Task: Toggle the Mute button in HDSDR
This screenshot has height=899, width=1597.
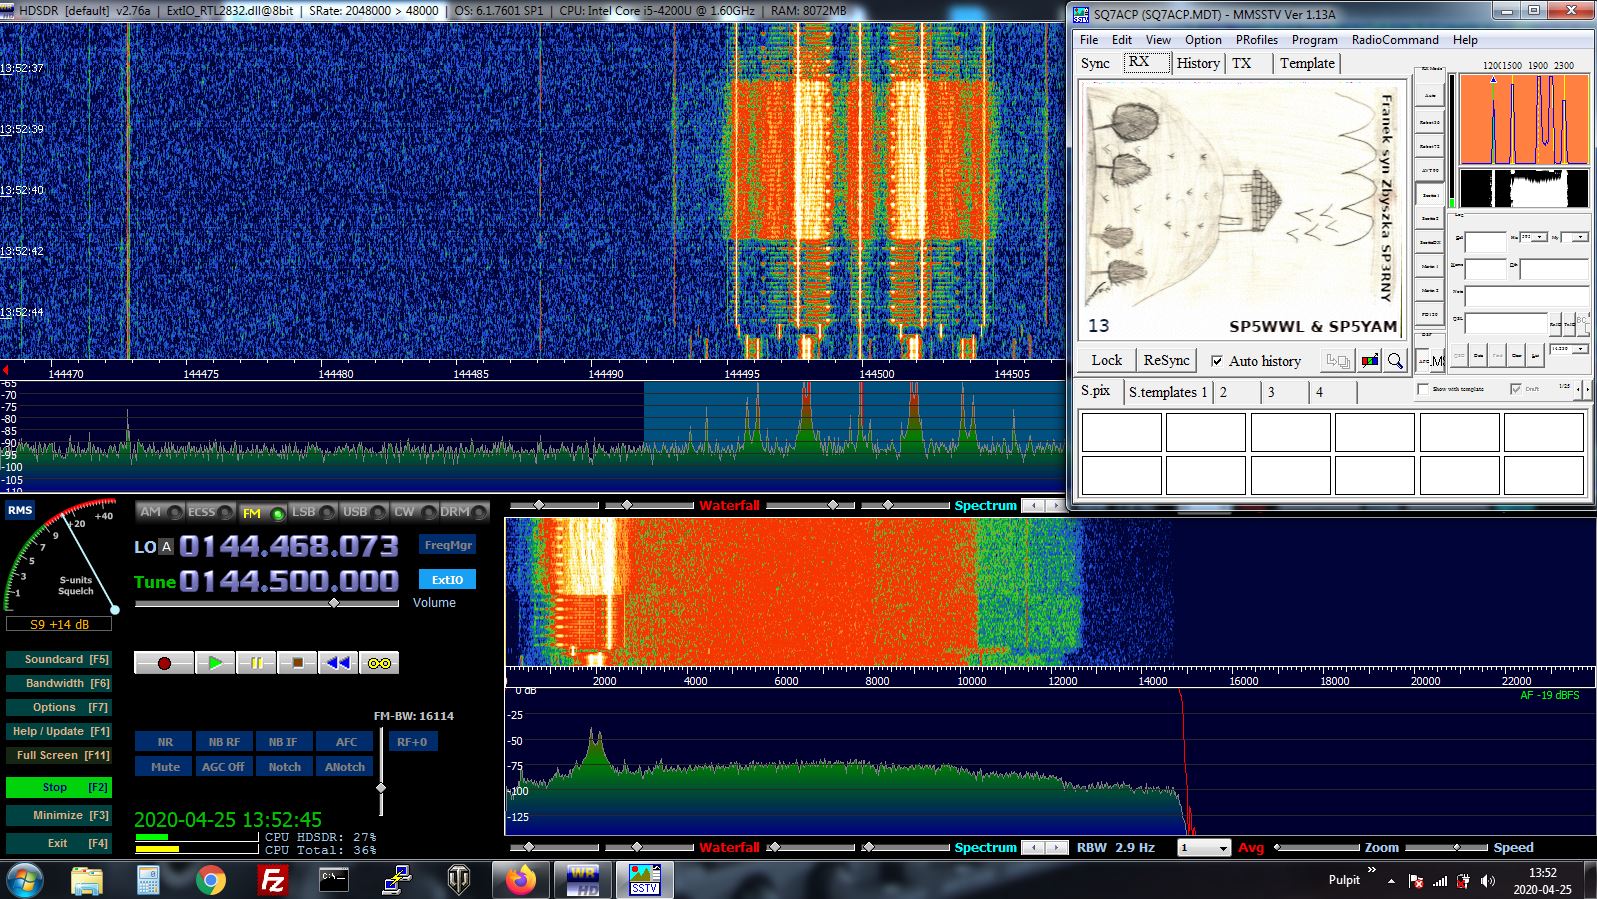Action: (165, 767)
